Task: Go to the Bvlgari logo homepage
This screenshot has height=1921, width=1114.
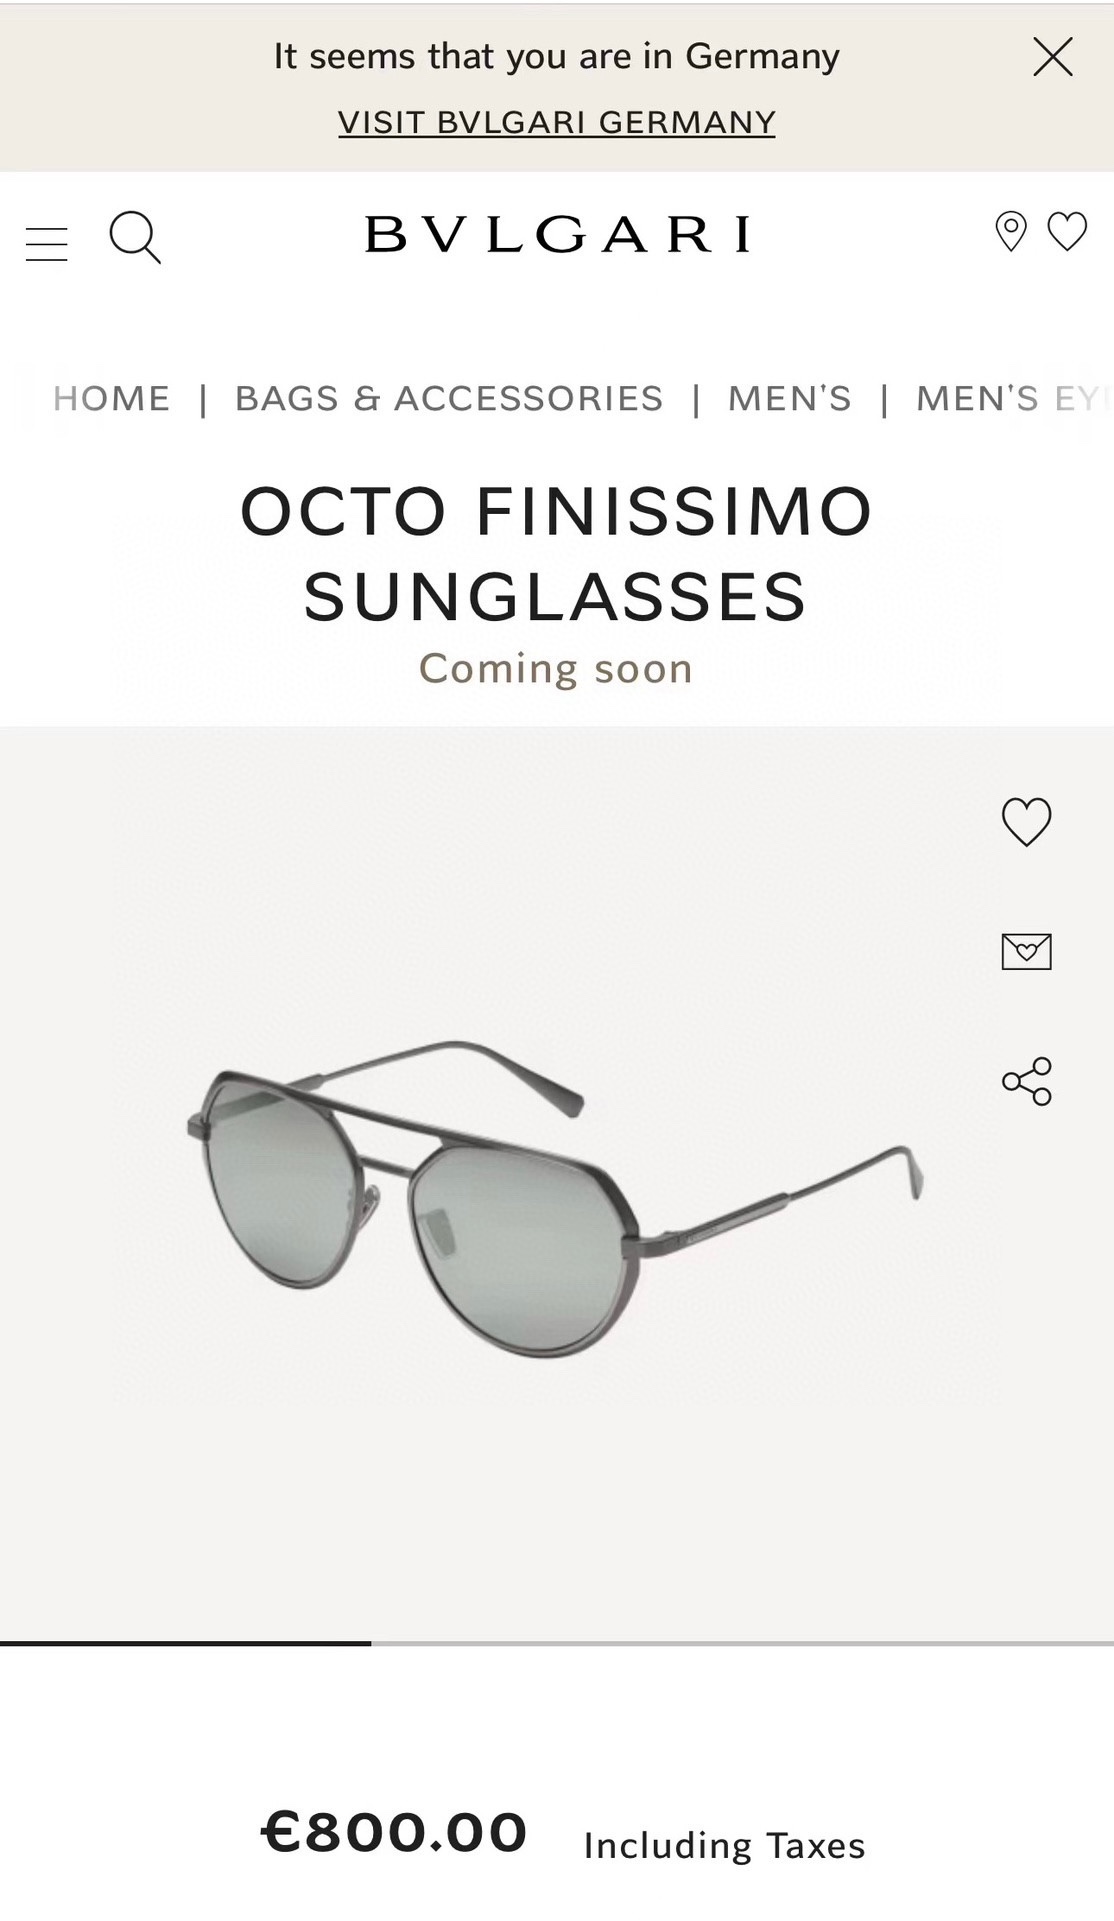Action: click(557, 234)
